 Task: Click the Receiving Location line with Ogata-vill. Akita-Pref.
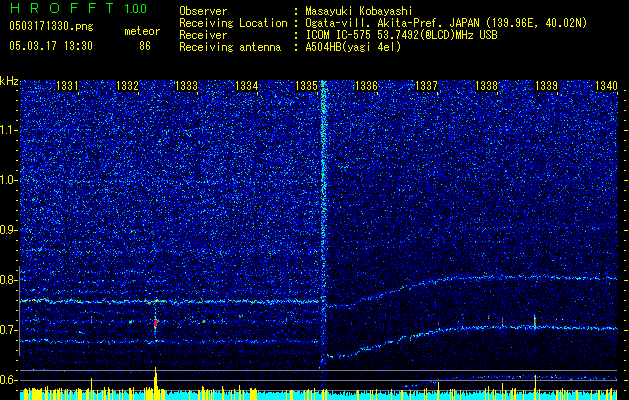(x=383, y=23)
